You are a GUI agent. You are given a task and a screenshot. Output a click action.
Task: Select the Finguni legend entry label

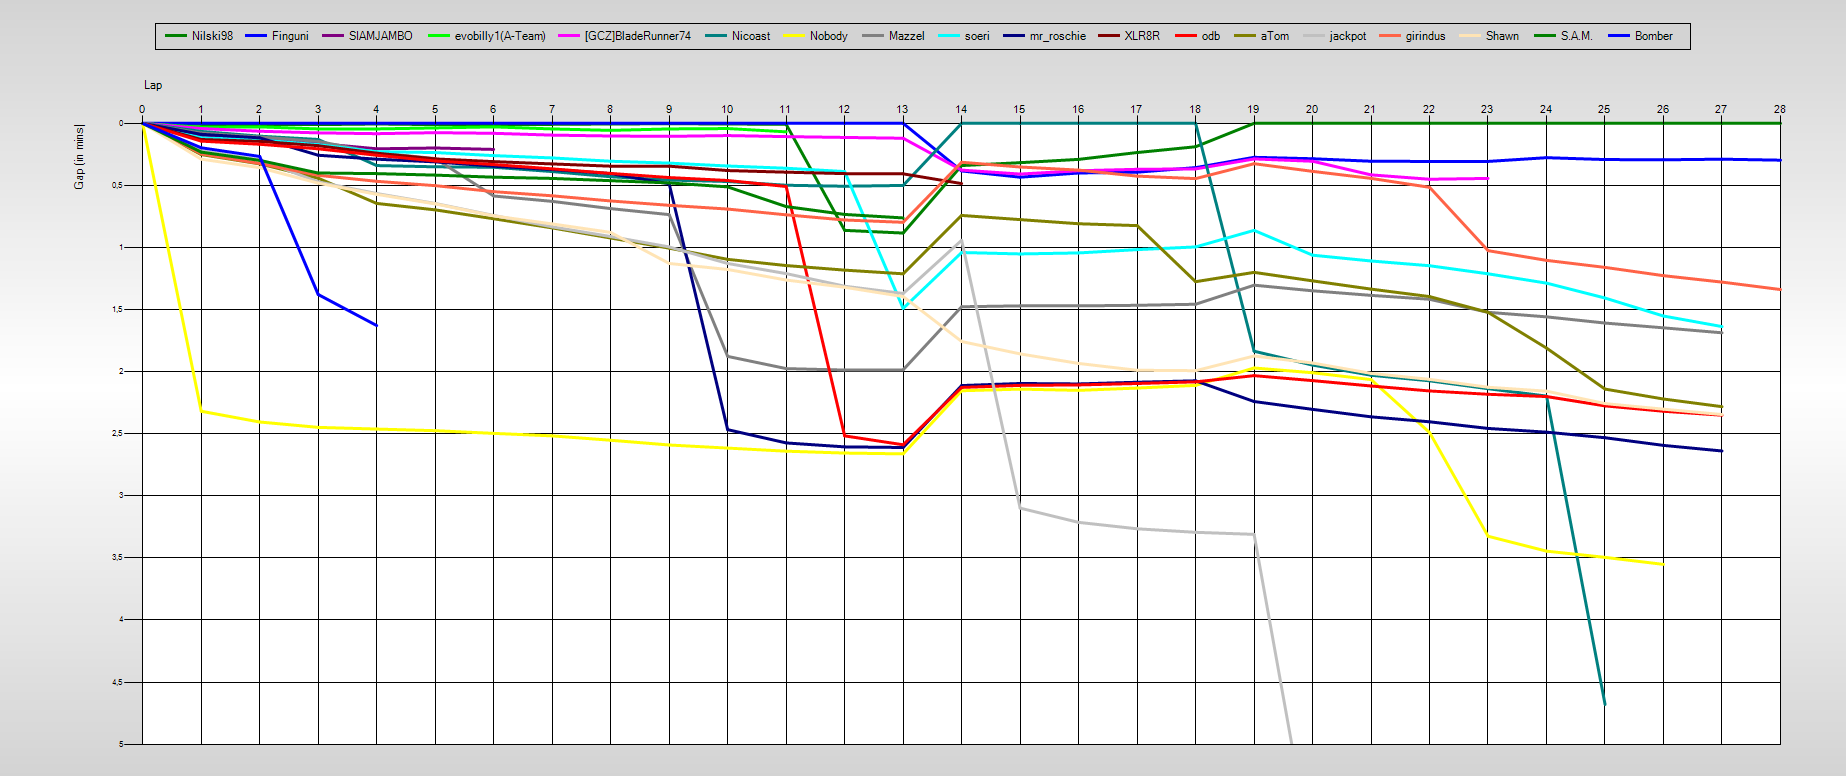(x=290, y=36)
